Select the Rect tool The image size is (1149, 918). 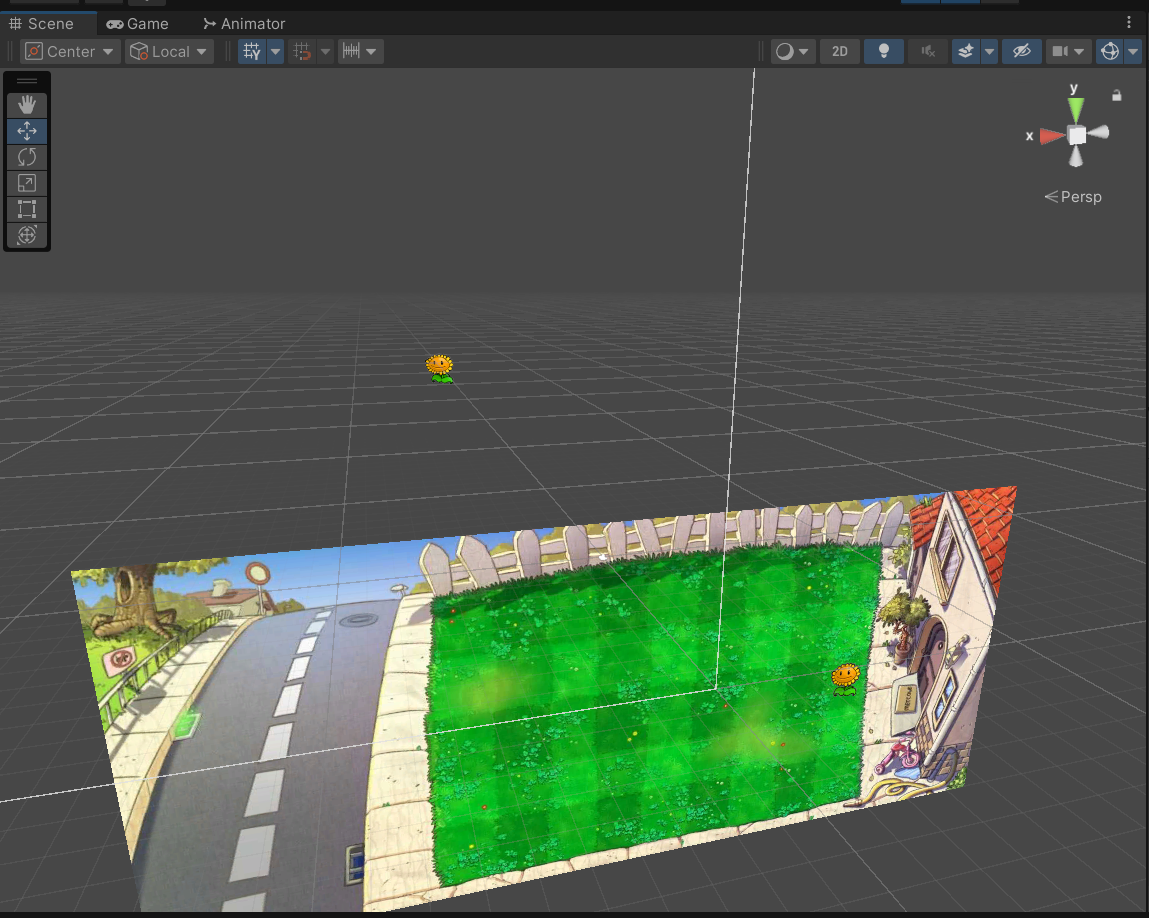point(27,209)
